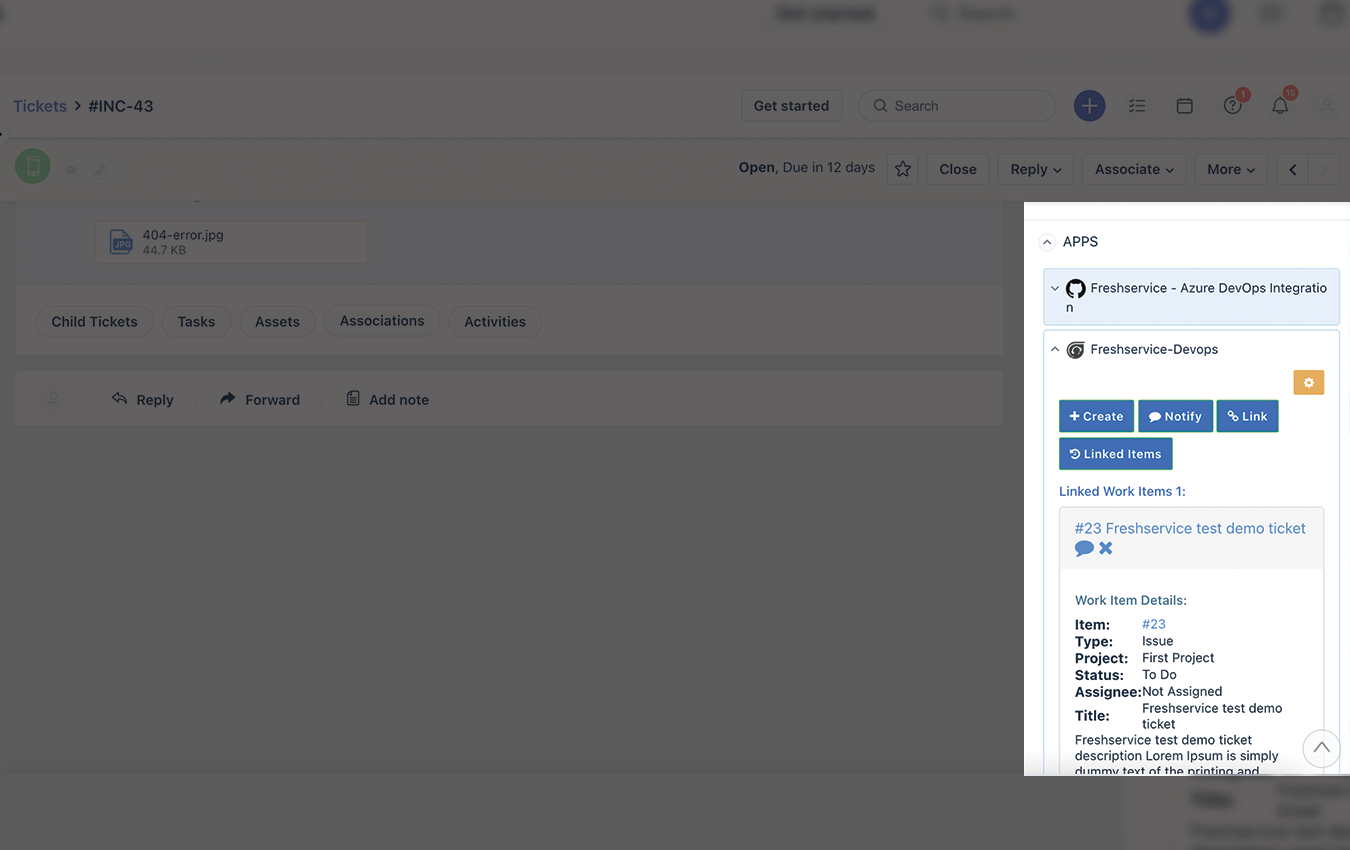Expand Freshservice - Azure DevOps Integration app
This screenshot has height=850, width=1350.
click(1191, 297)
